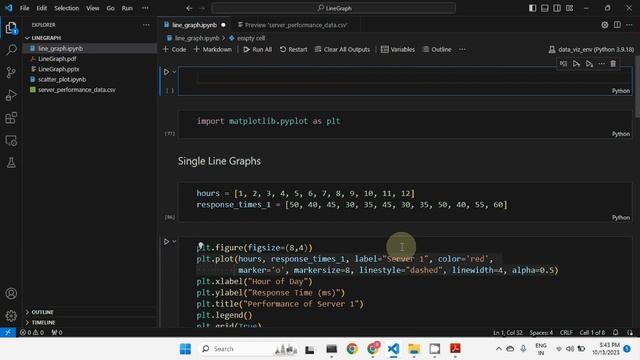Execute above cells icon in cell toolbar
This screenshot has height=360, width=640.
pos(576,64)
